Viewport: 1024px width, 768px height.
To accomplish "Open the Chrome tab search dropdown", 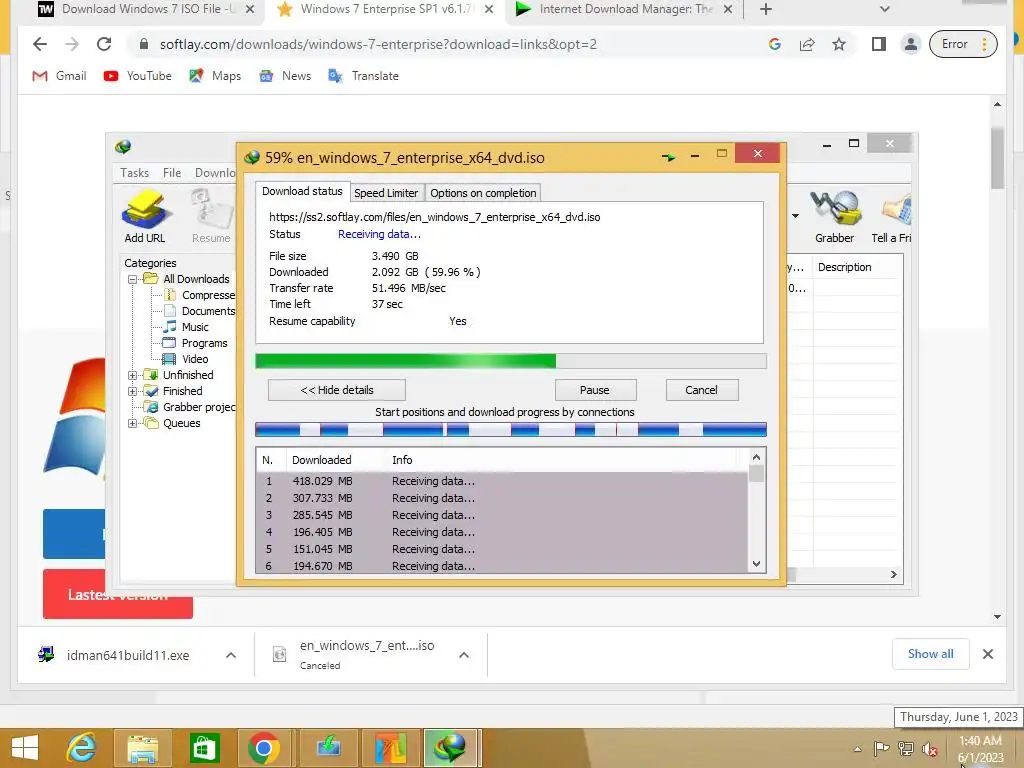I will coord(884,9).
